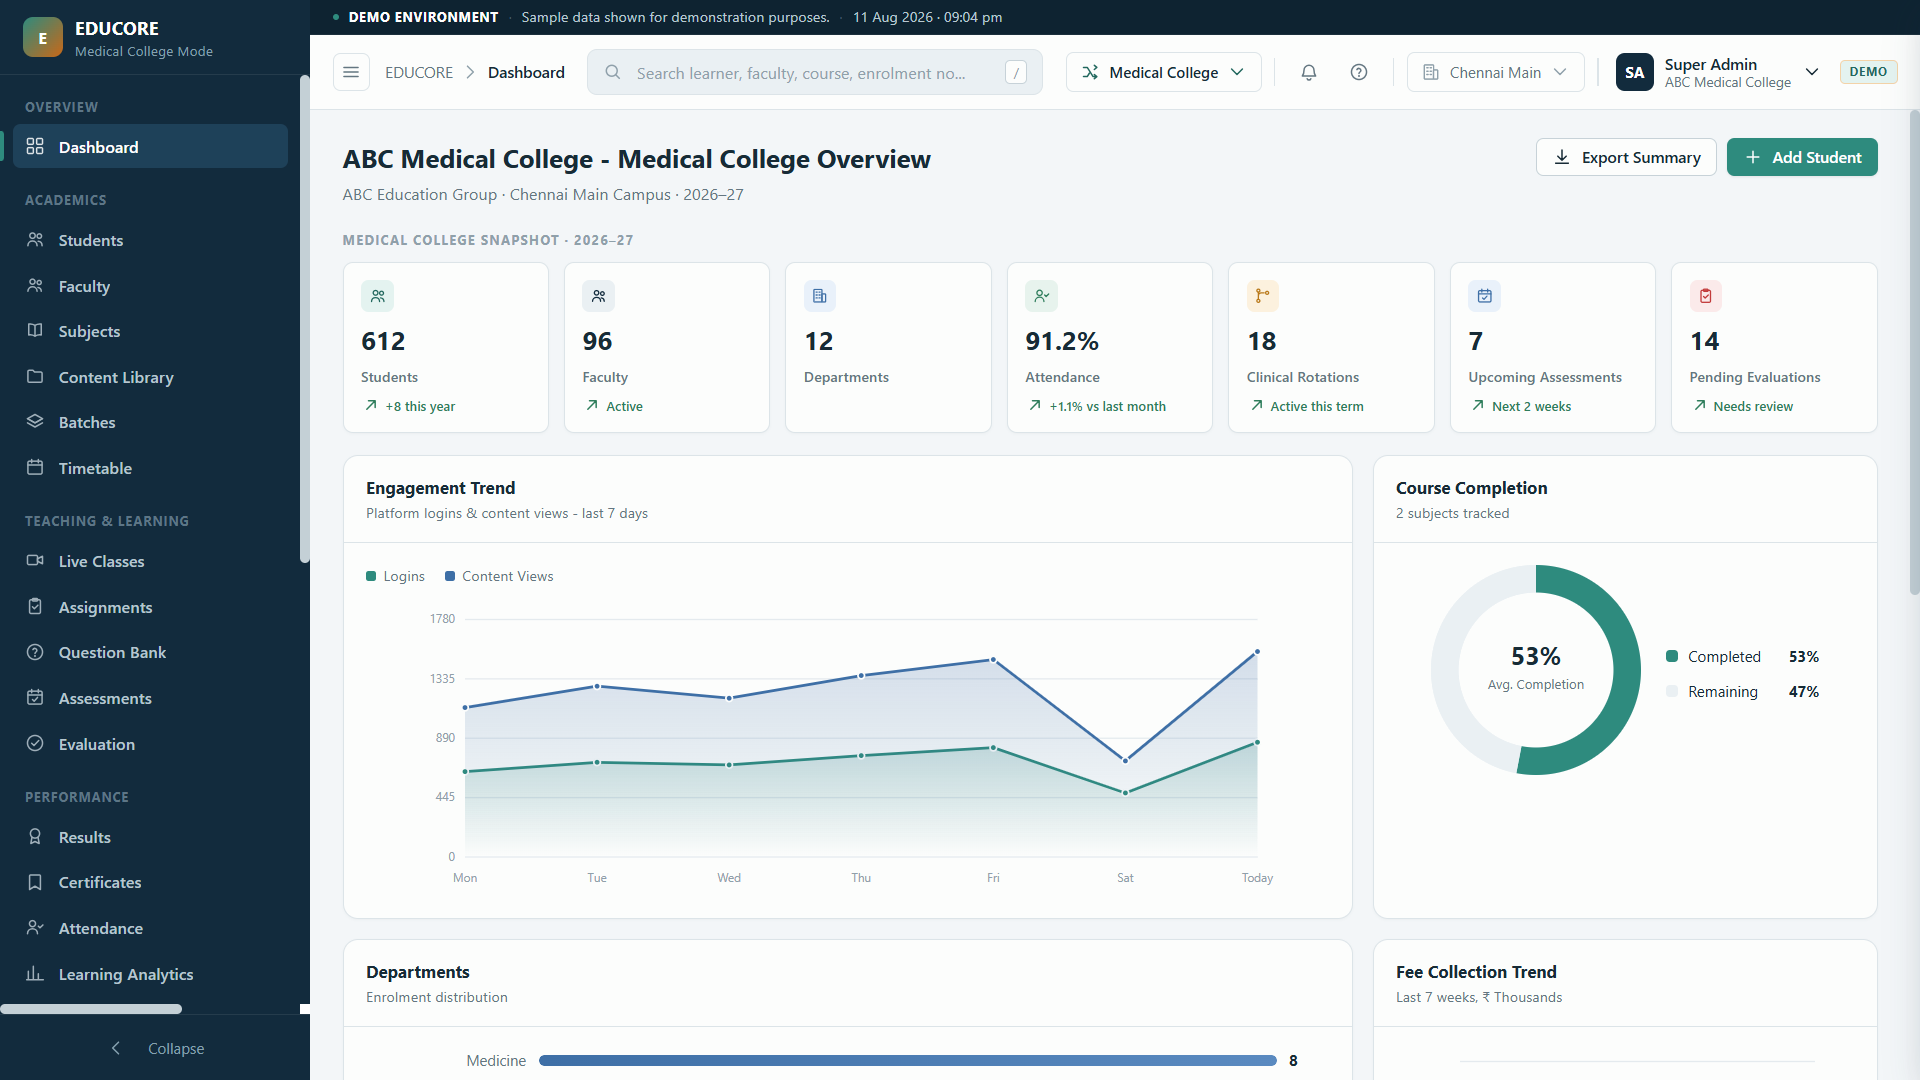Click '+1.1% vs last month' text

1107,406
